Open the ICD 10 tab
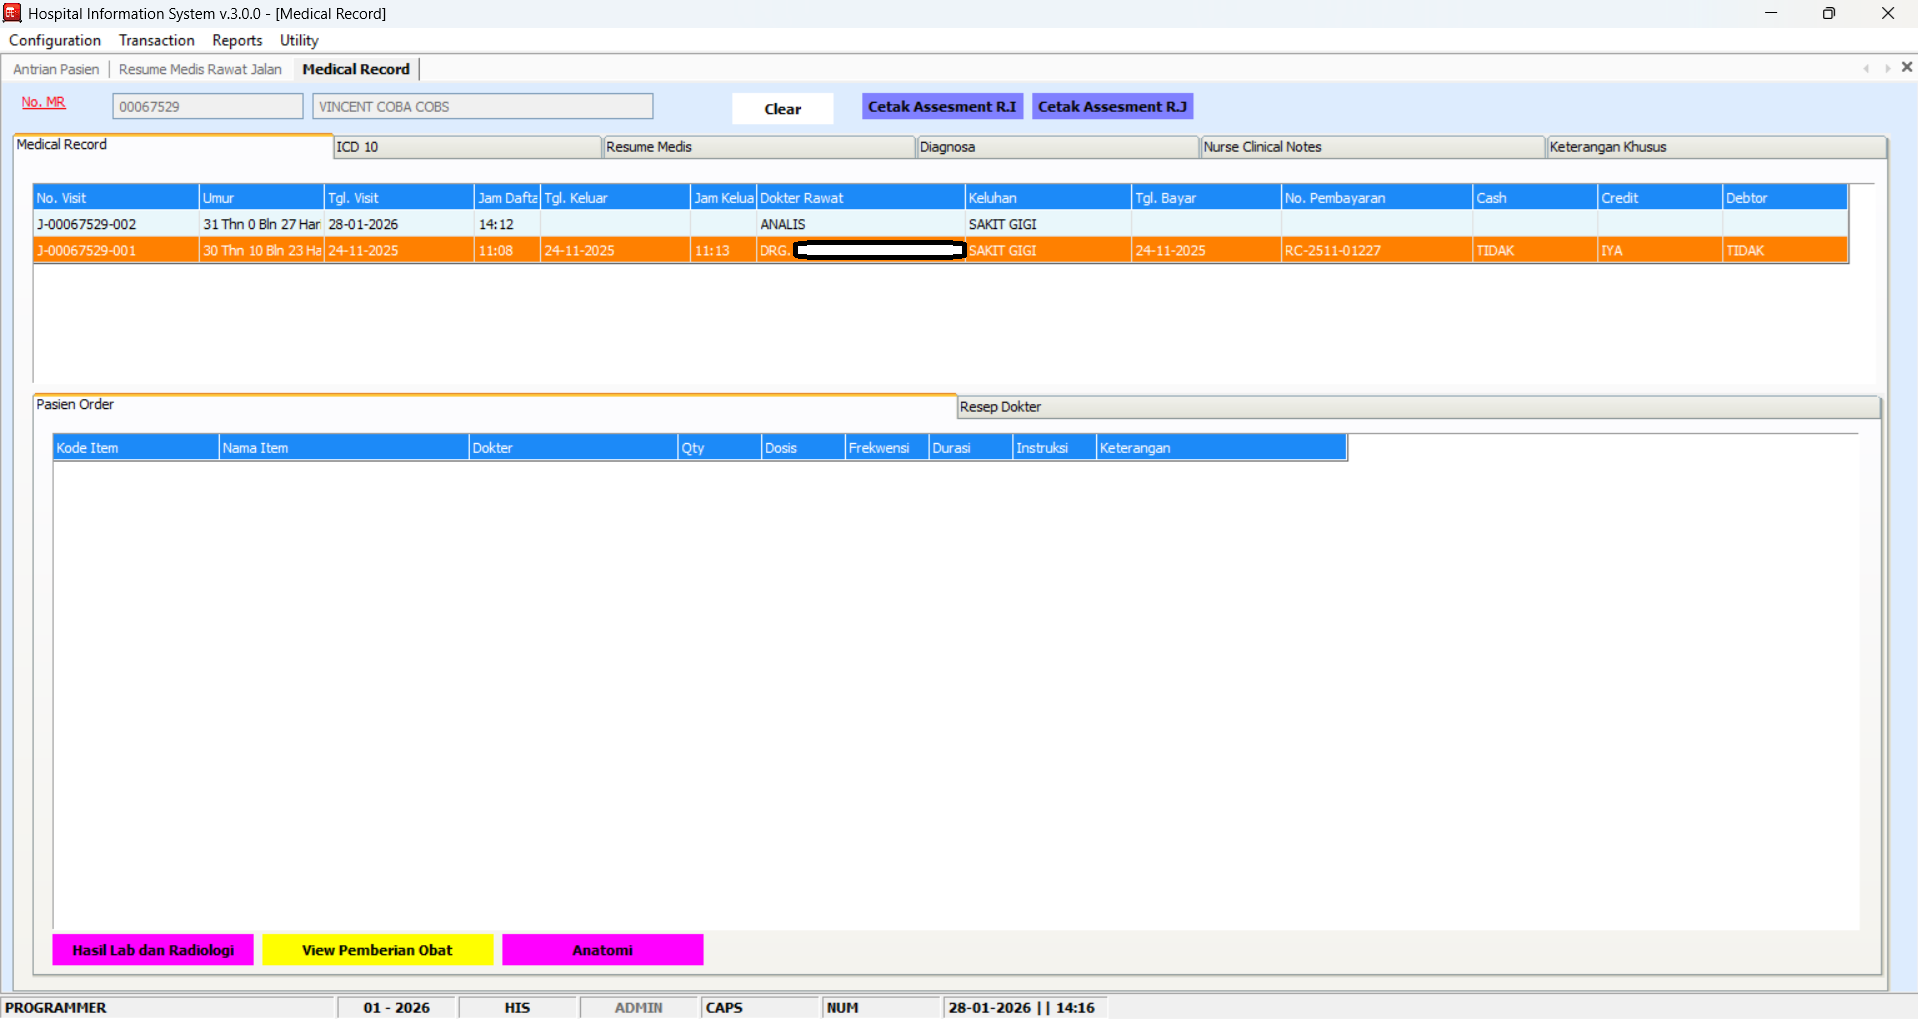Viewport: 1920px width, 1019px height. 466,147
